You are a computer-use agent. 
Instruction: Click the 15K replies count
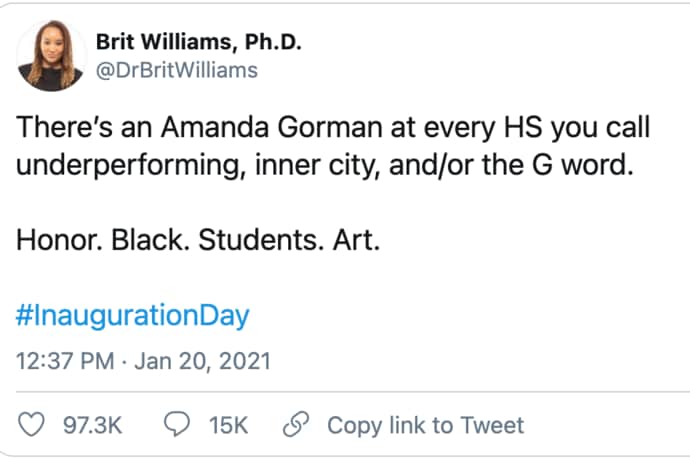[228, 425]
